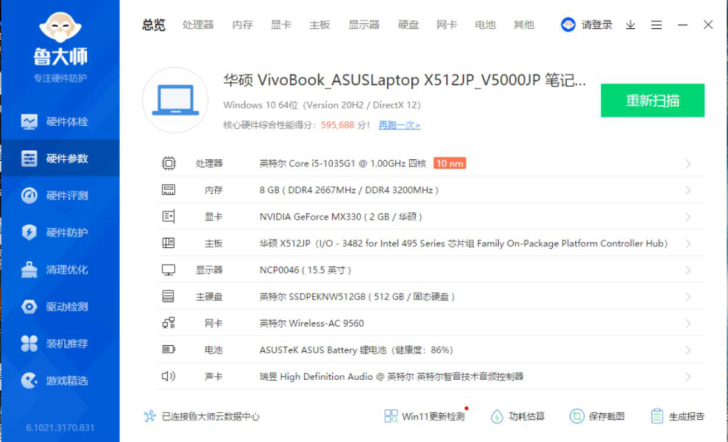
Task: Select 硬件参数 hardware parameters icon
Action: pyautogui.click(x=29, y=158)
